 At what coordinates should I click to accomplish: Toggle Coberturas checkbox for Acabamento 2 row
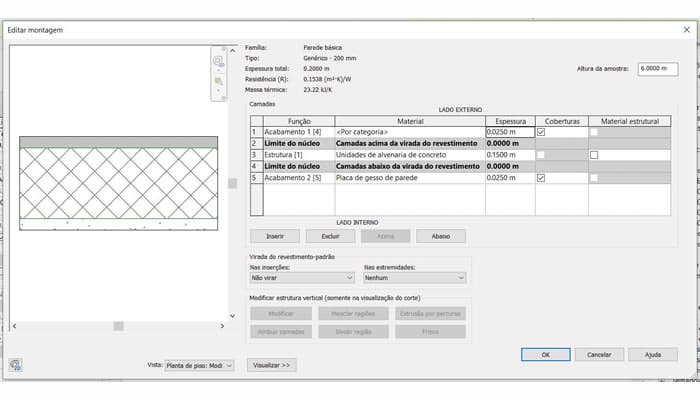[x=541, y=178]
